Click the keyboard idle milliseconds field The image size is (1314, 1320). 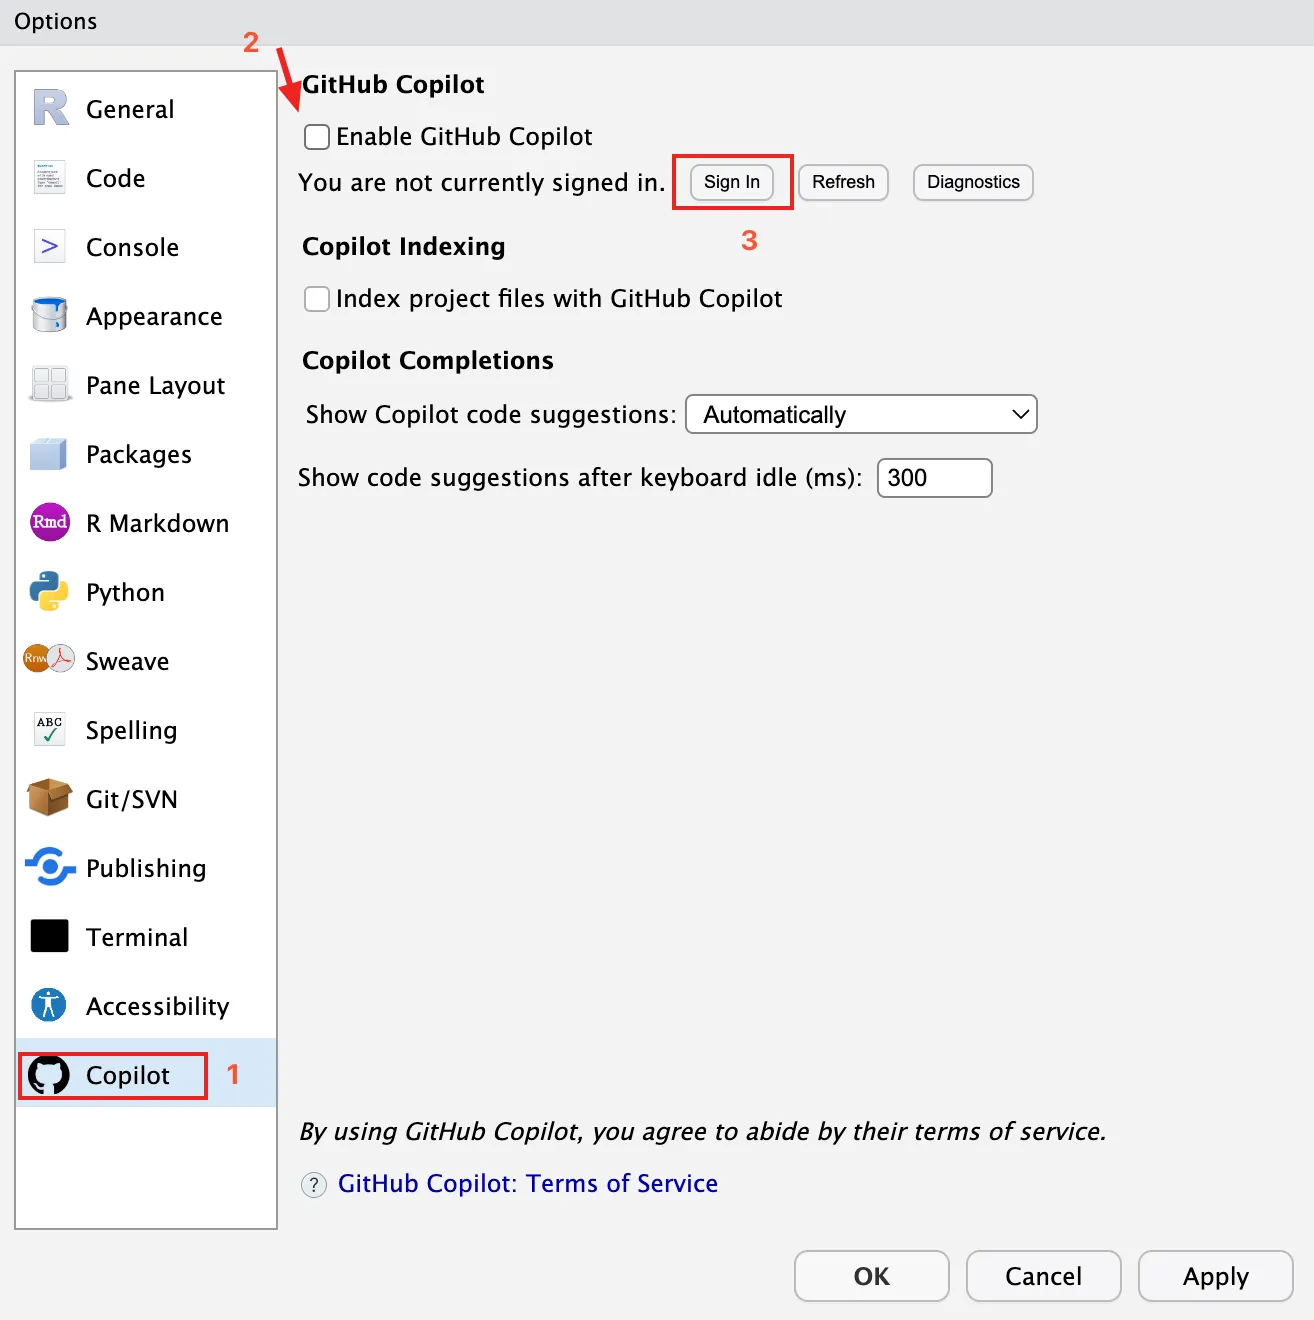point(934,478)
